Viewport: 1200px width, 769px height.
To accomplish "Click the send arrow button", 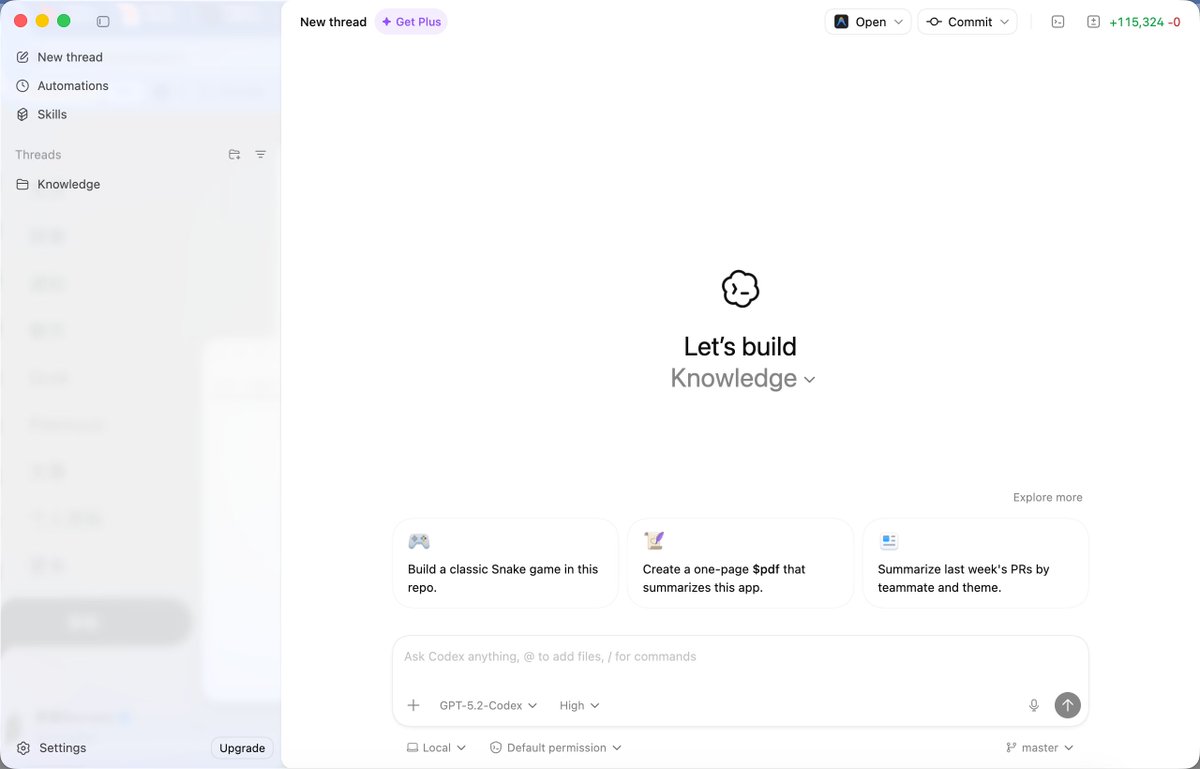I will [1067, 705].
